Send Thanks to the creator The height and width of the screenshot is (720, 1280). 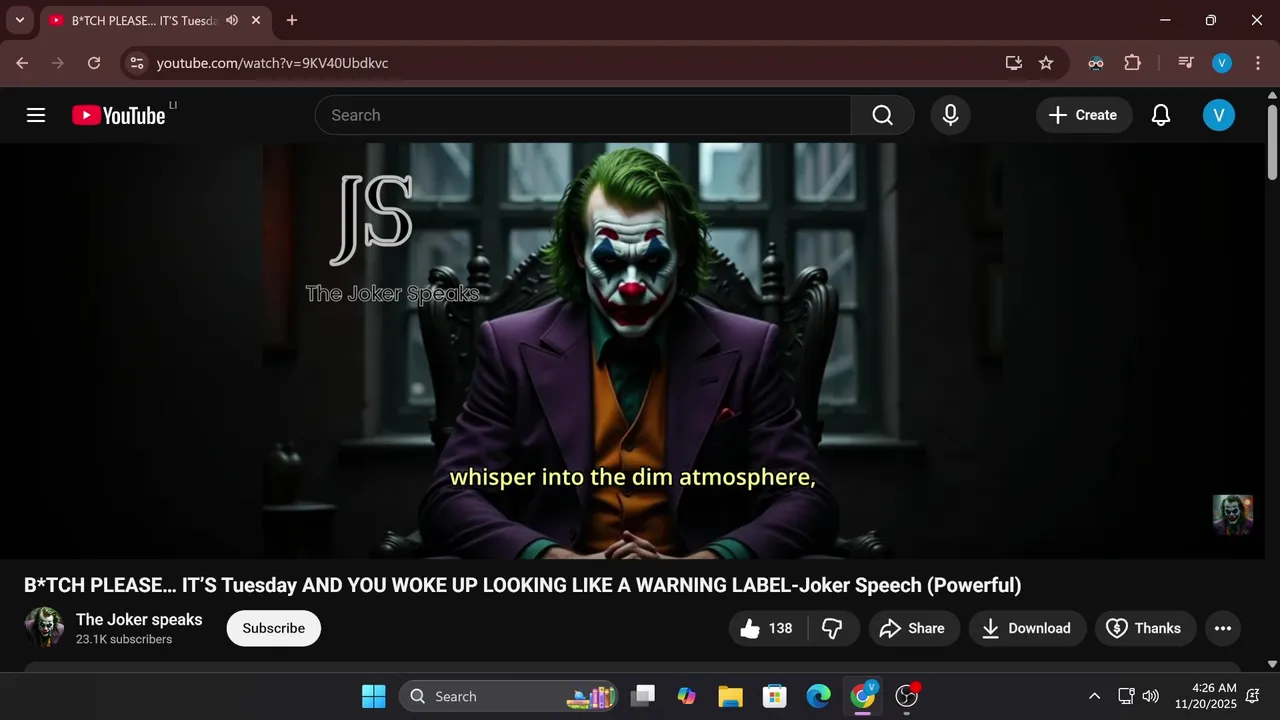[x=1145, y=628]
